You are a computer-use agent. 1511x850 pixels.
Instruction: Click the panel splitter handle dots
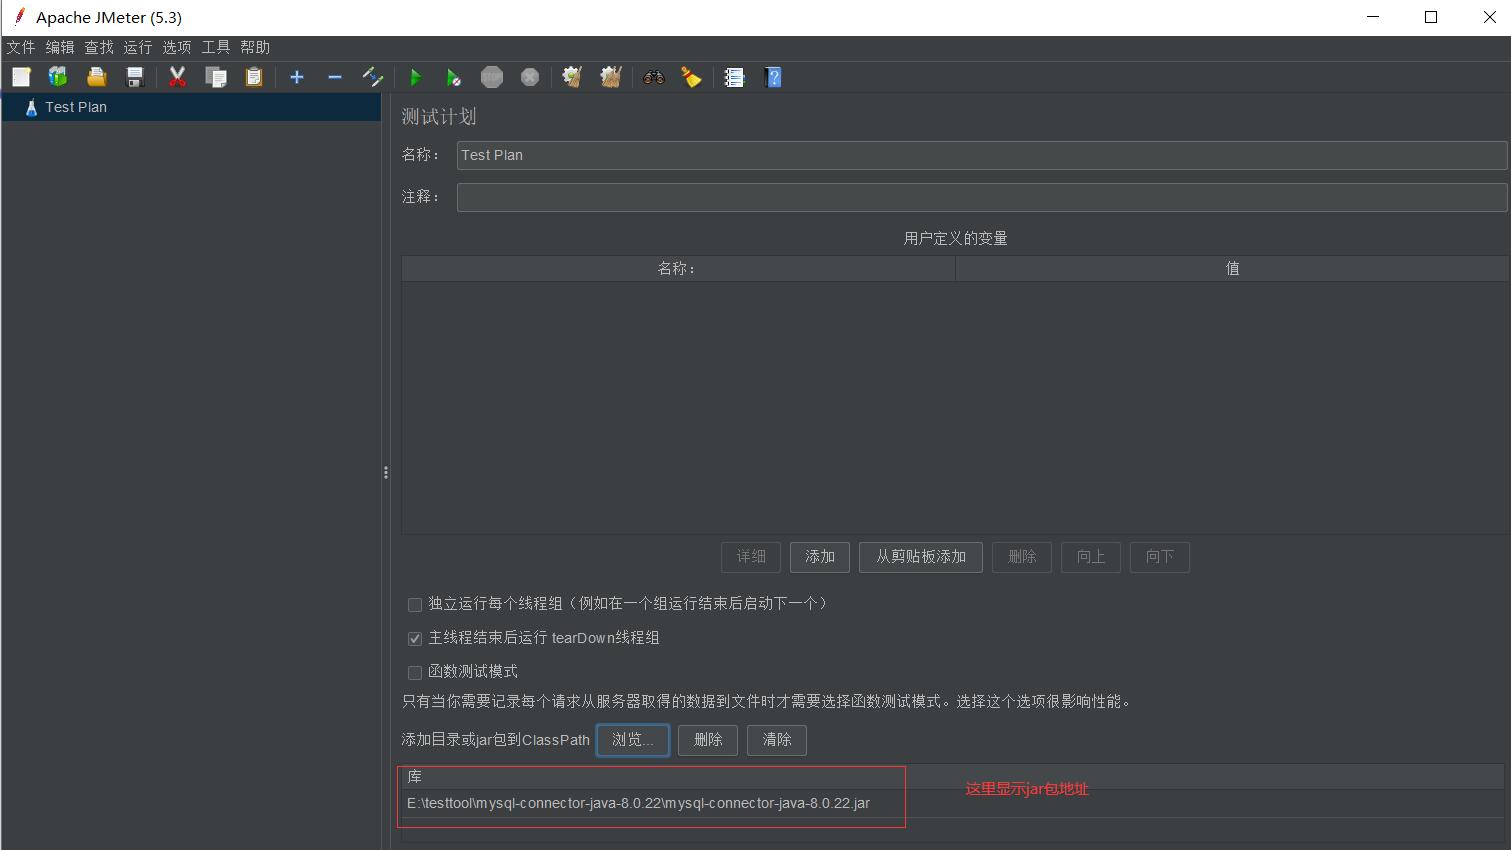pos(386,472)
